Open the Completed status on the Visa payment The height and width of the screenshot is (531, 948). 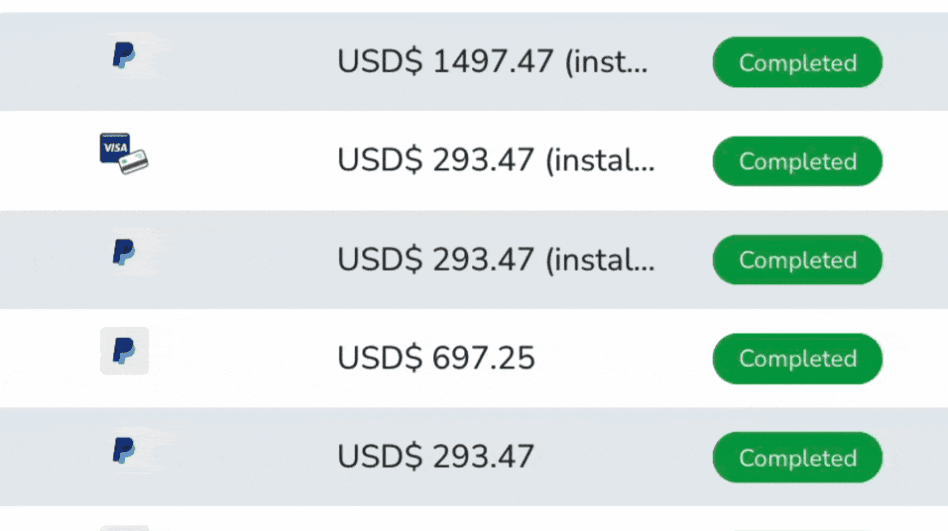coord(797,161)
